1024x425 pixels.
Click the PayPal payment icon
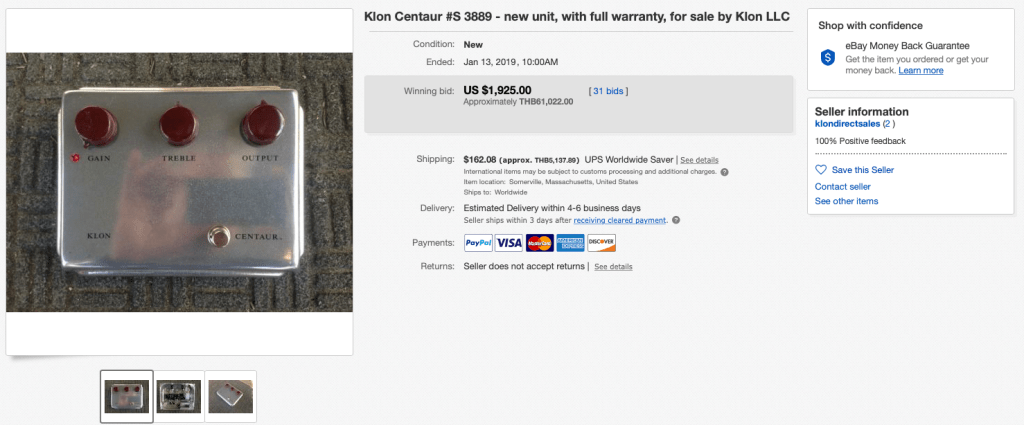tap(478, 243)
